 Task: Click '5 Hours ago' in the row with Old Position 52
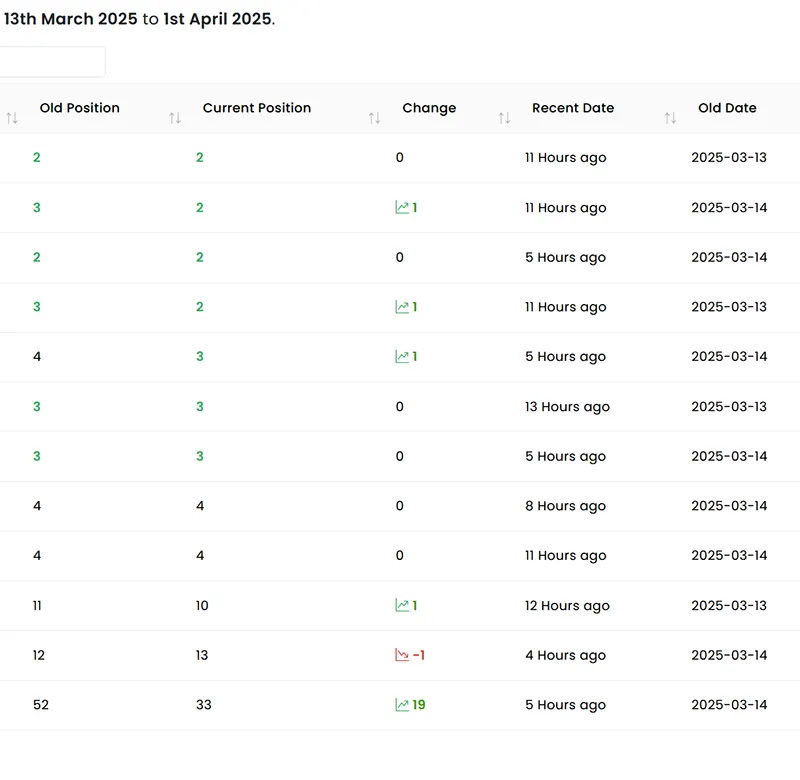point(565,705)
